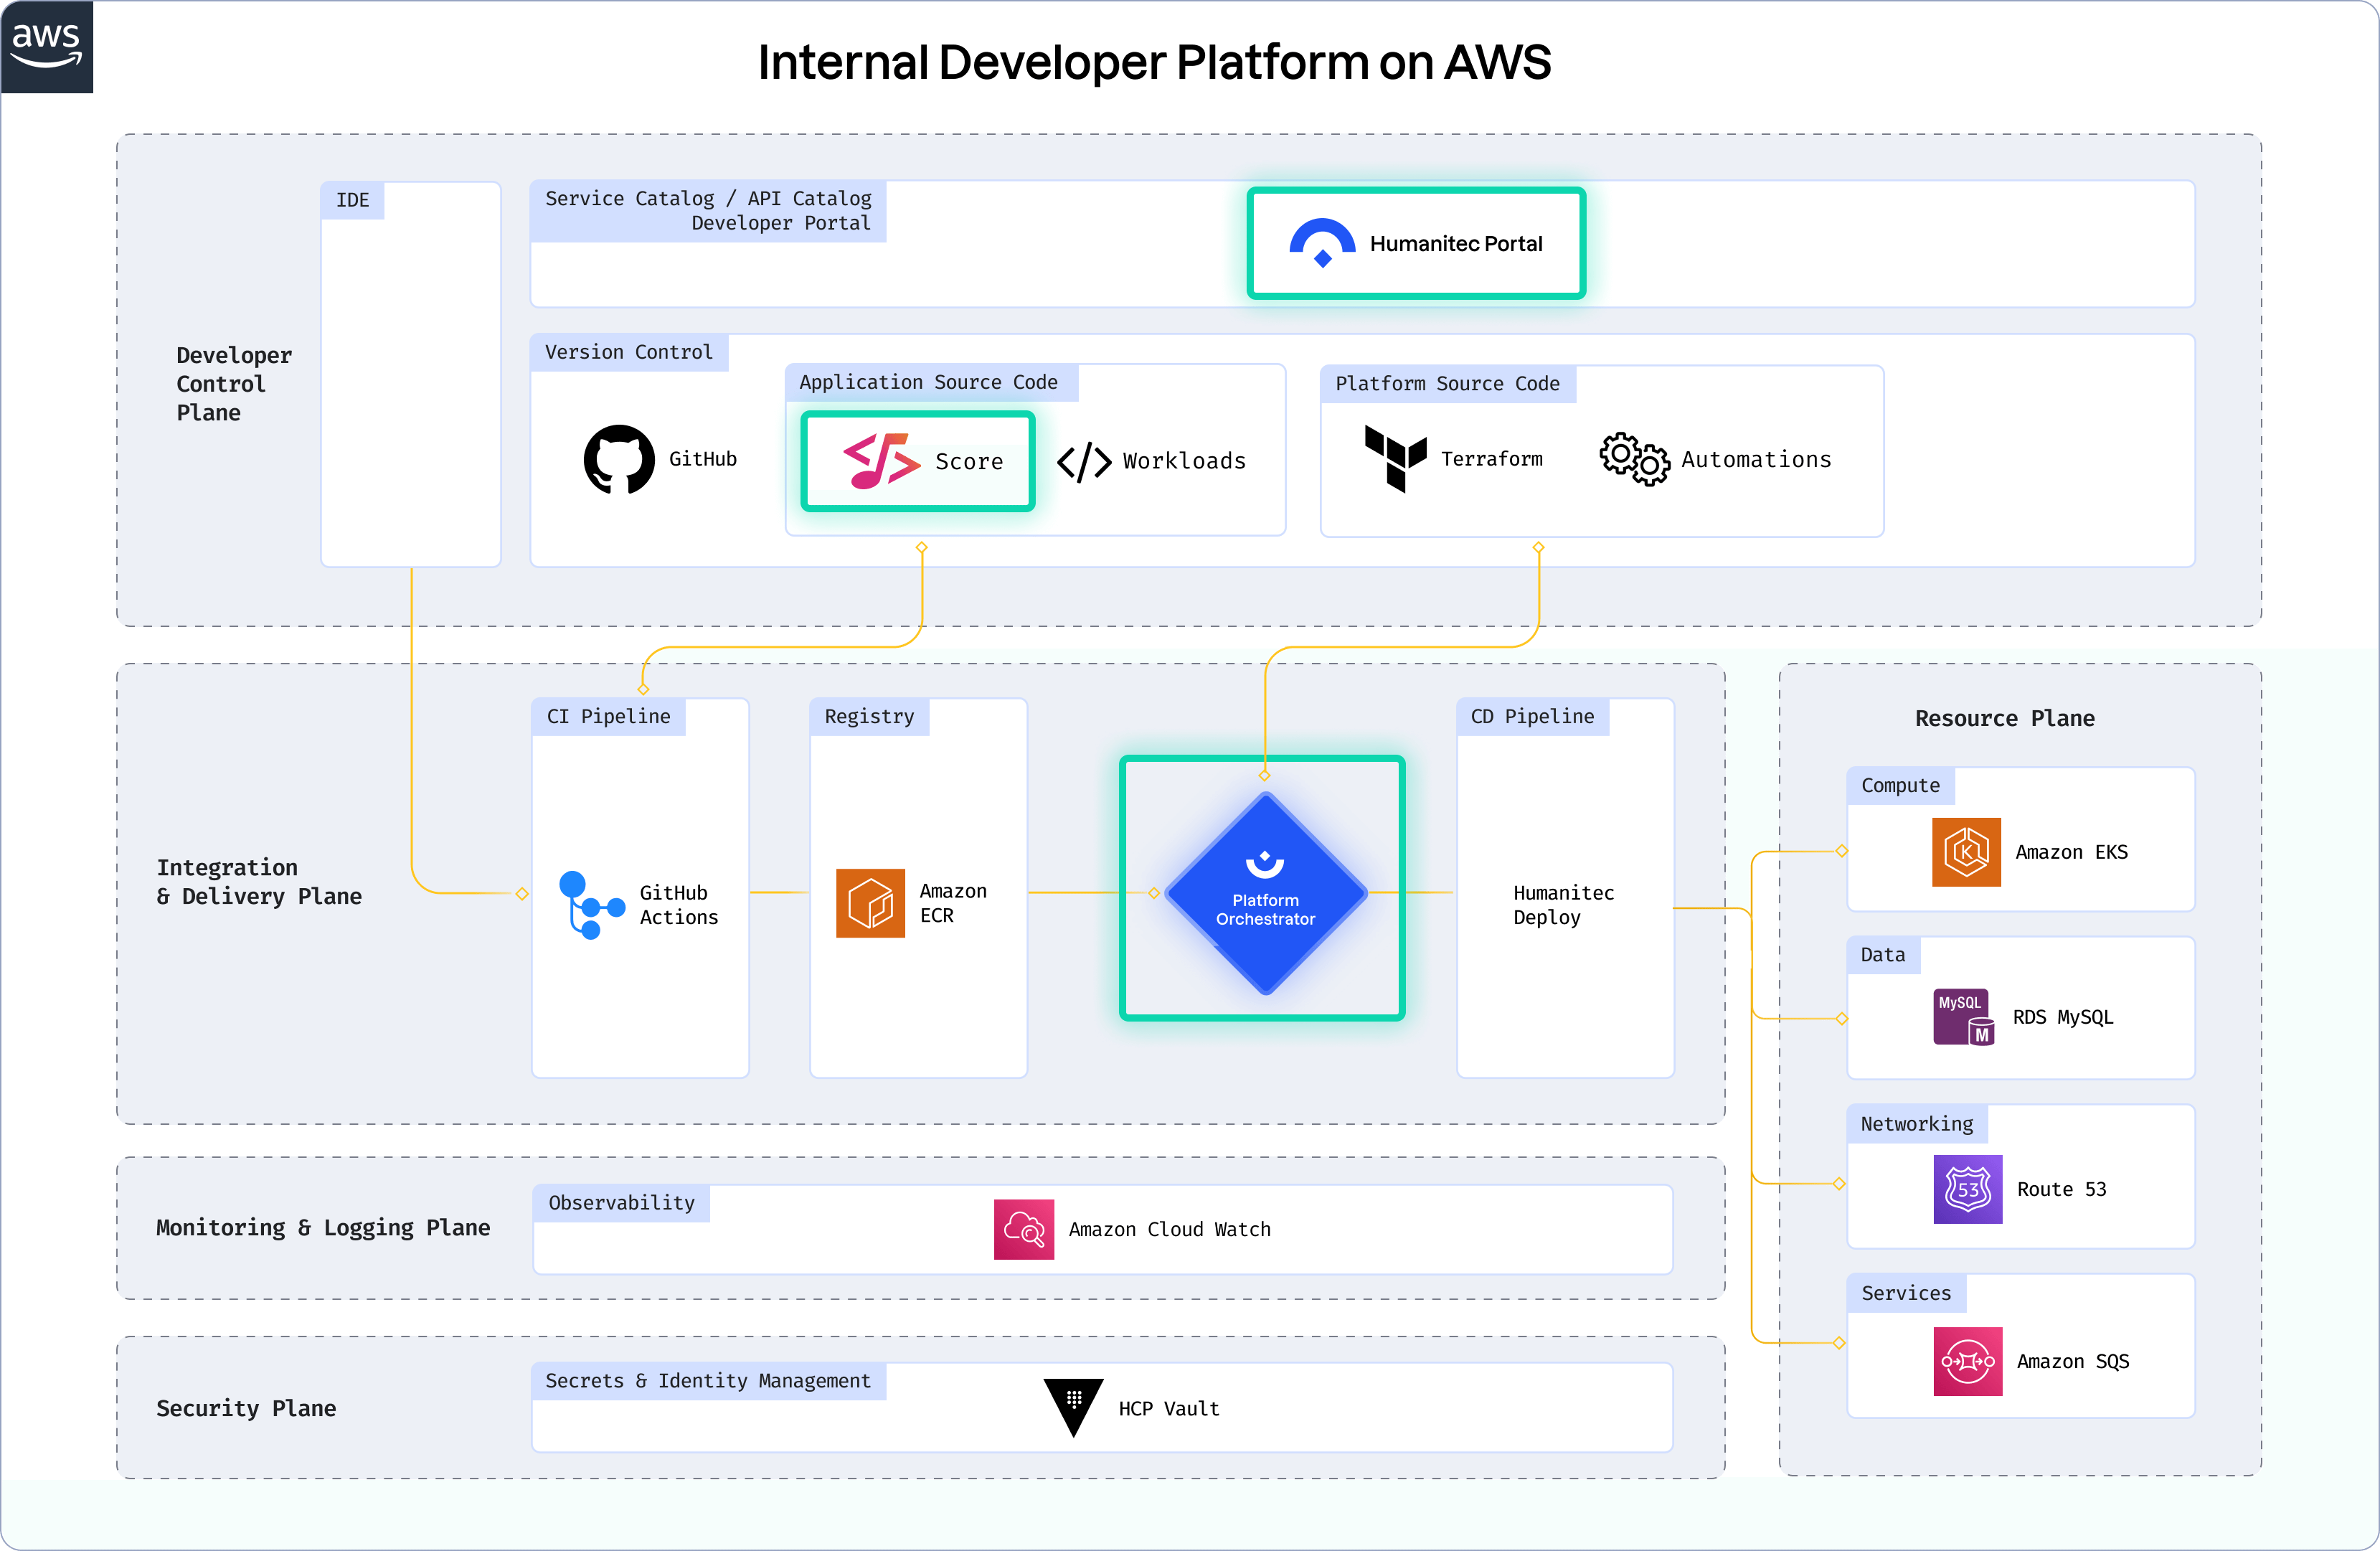This screenshot has width=2380, height=1551.
Task: Click the Services label
Action: click(1906, 1293)
